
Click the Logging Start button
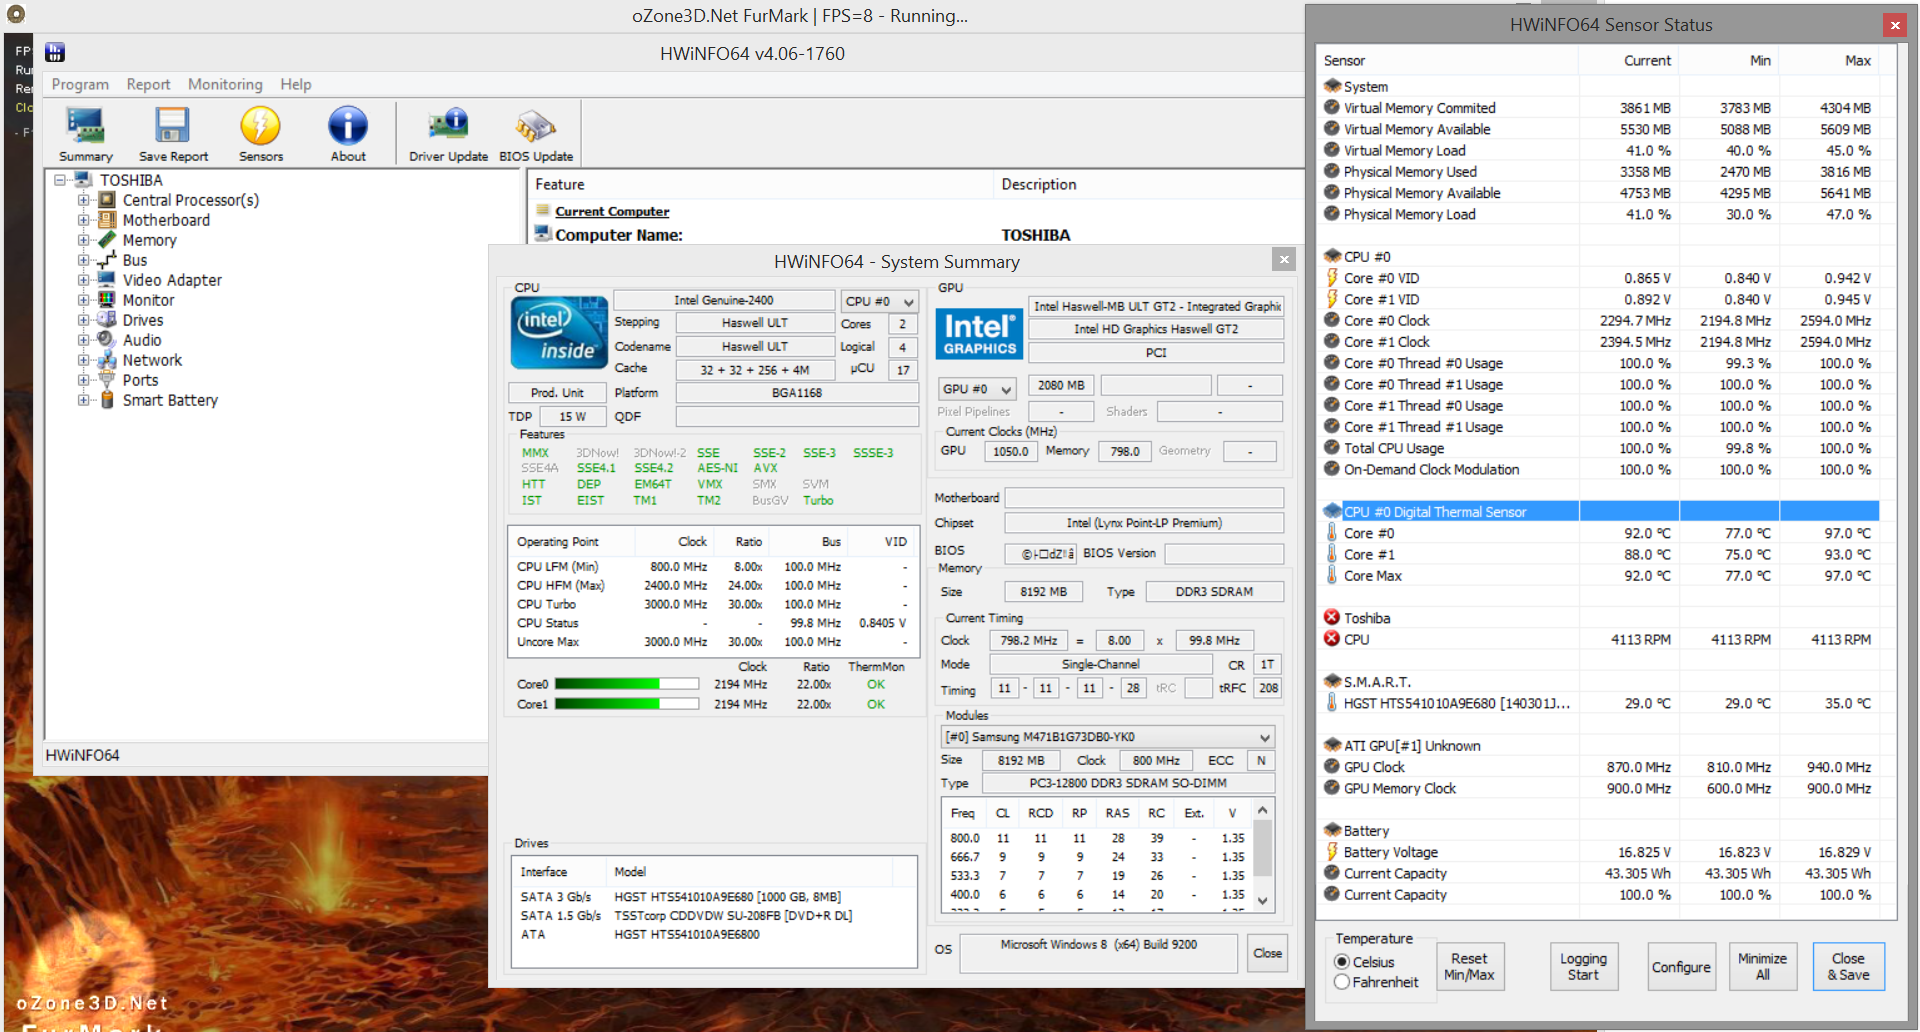coord(1583,967)
